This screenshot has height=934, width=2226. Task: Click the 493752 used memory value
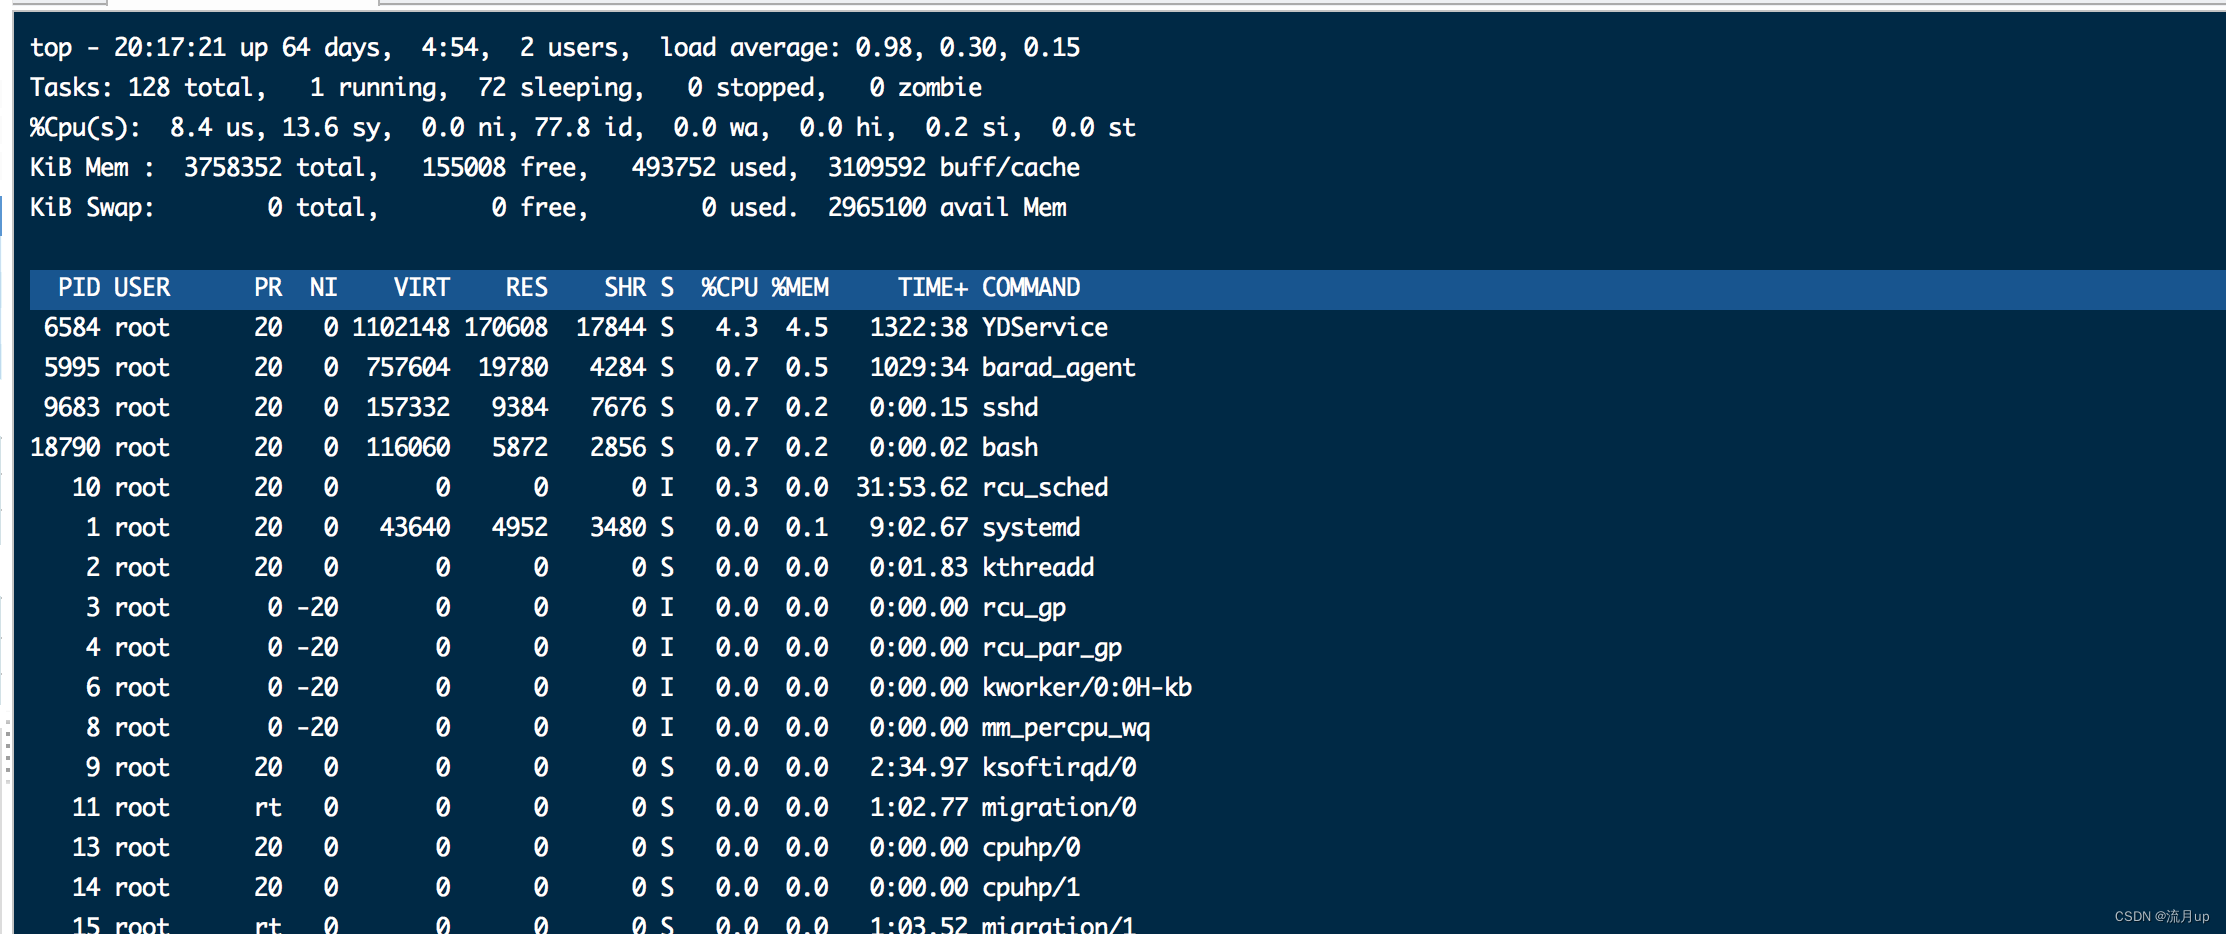tap(674, 168)
